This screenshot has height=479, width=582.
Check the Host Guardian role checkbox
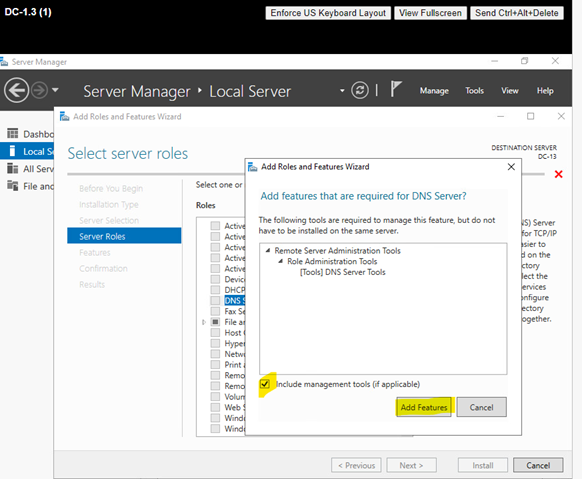215,332
